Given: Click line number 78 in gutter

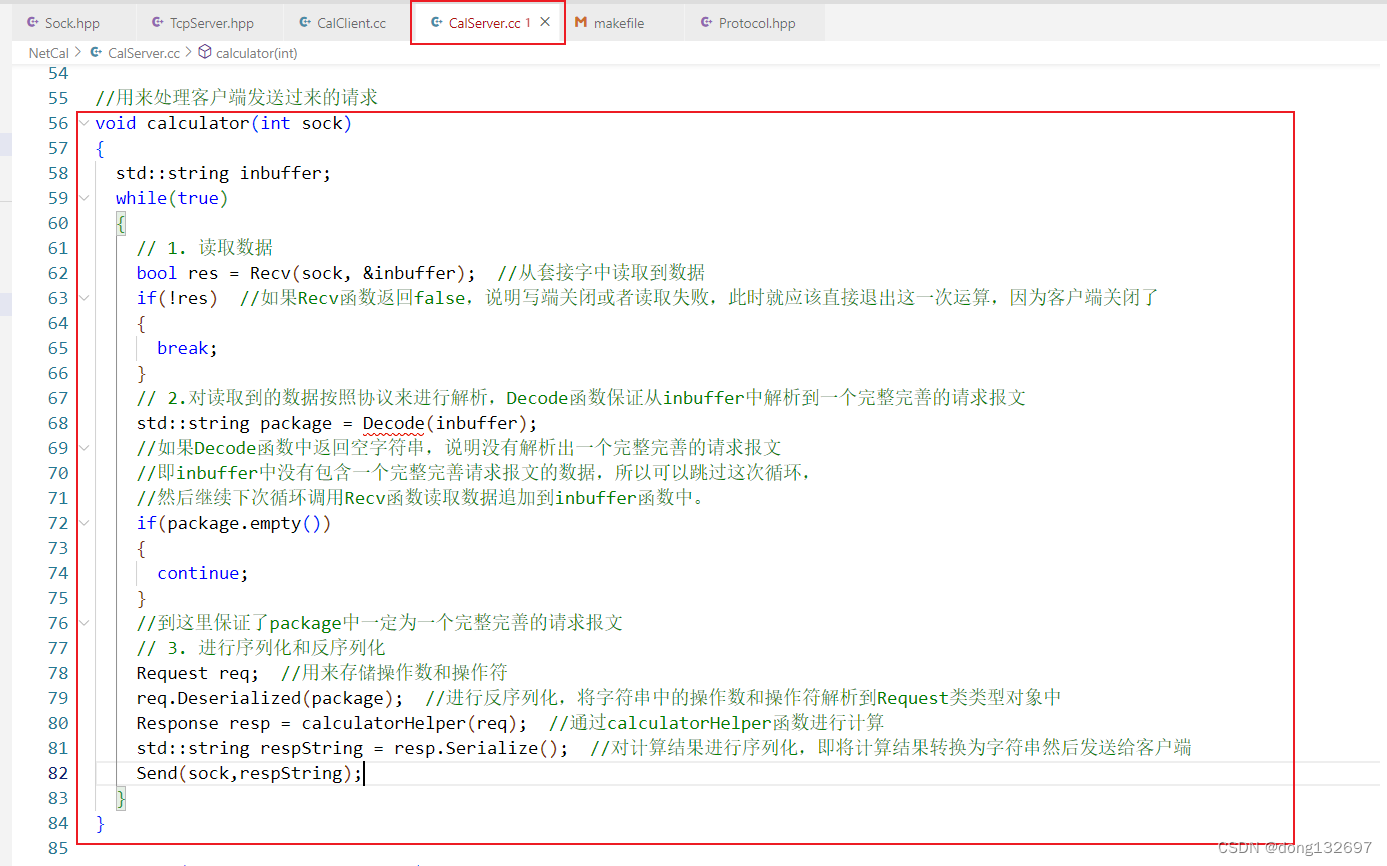Looking at the screenshot, I should (58, 673).
